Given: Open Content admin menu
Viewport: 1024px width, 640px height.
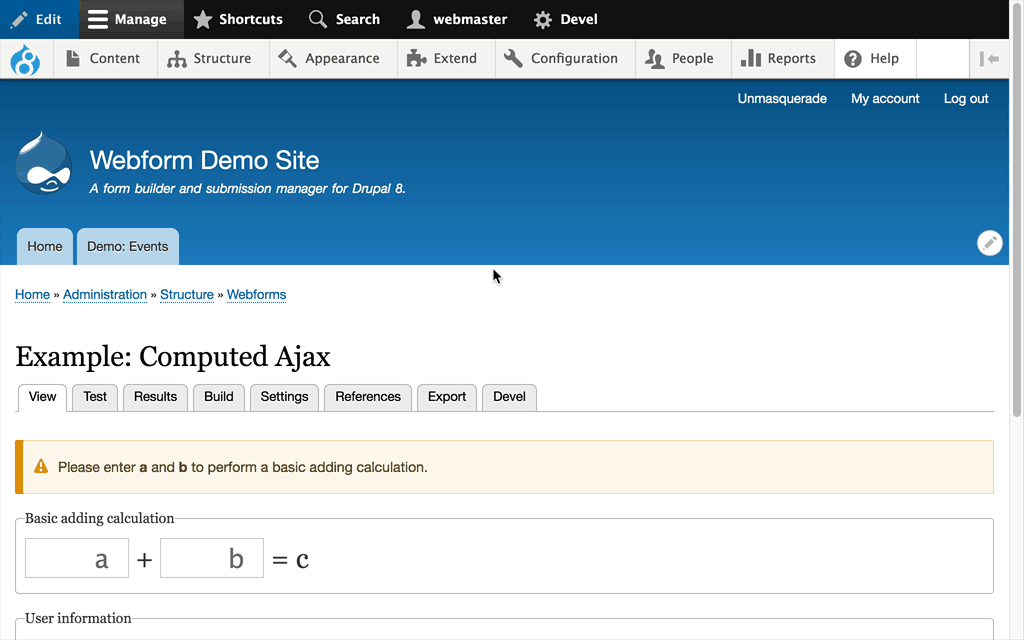Looking at the screenshot, I should click(x=104, y=59).
